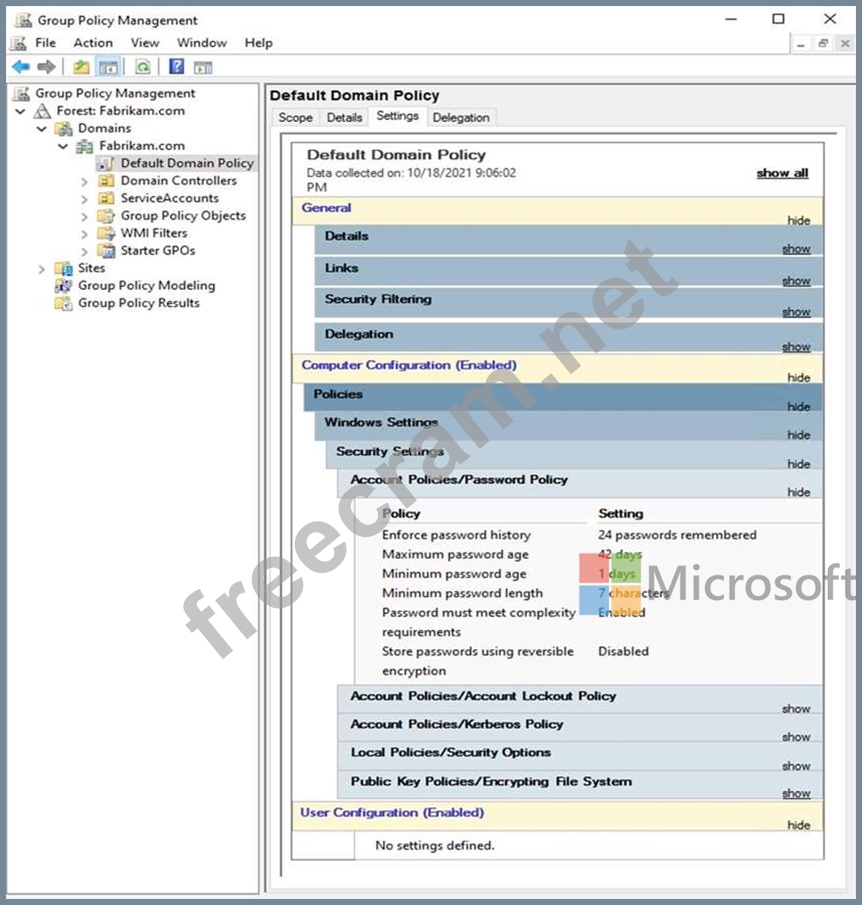Toggle the Show/Hide Action Pane icon

point(203,67)
